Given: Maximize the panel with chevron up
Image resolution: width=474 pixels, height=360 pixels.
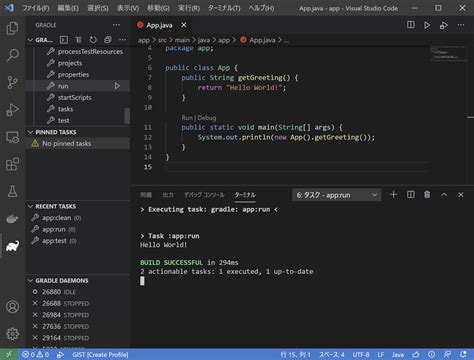Looking at the screenshot, I should pos(444,195).
